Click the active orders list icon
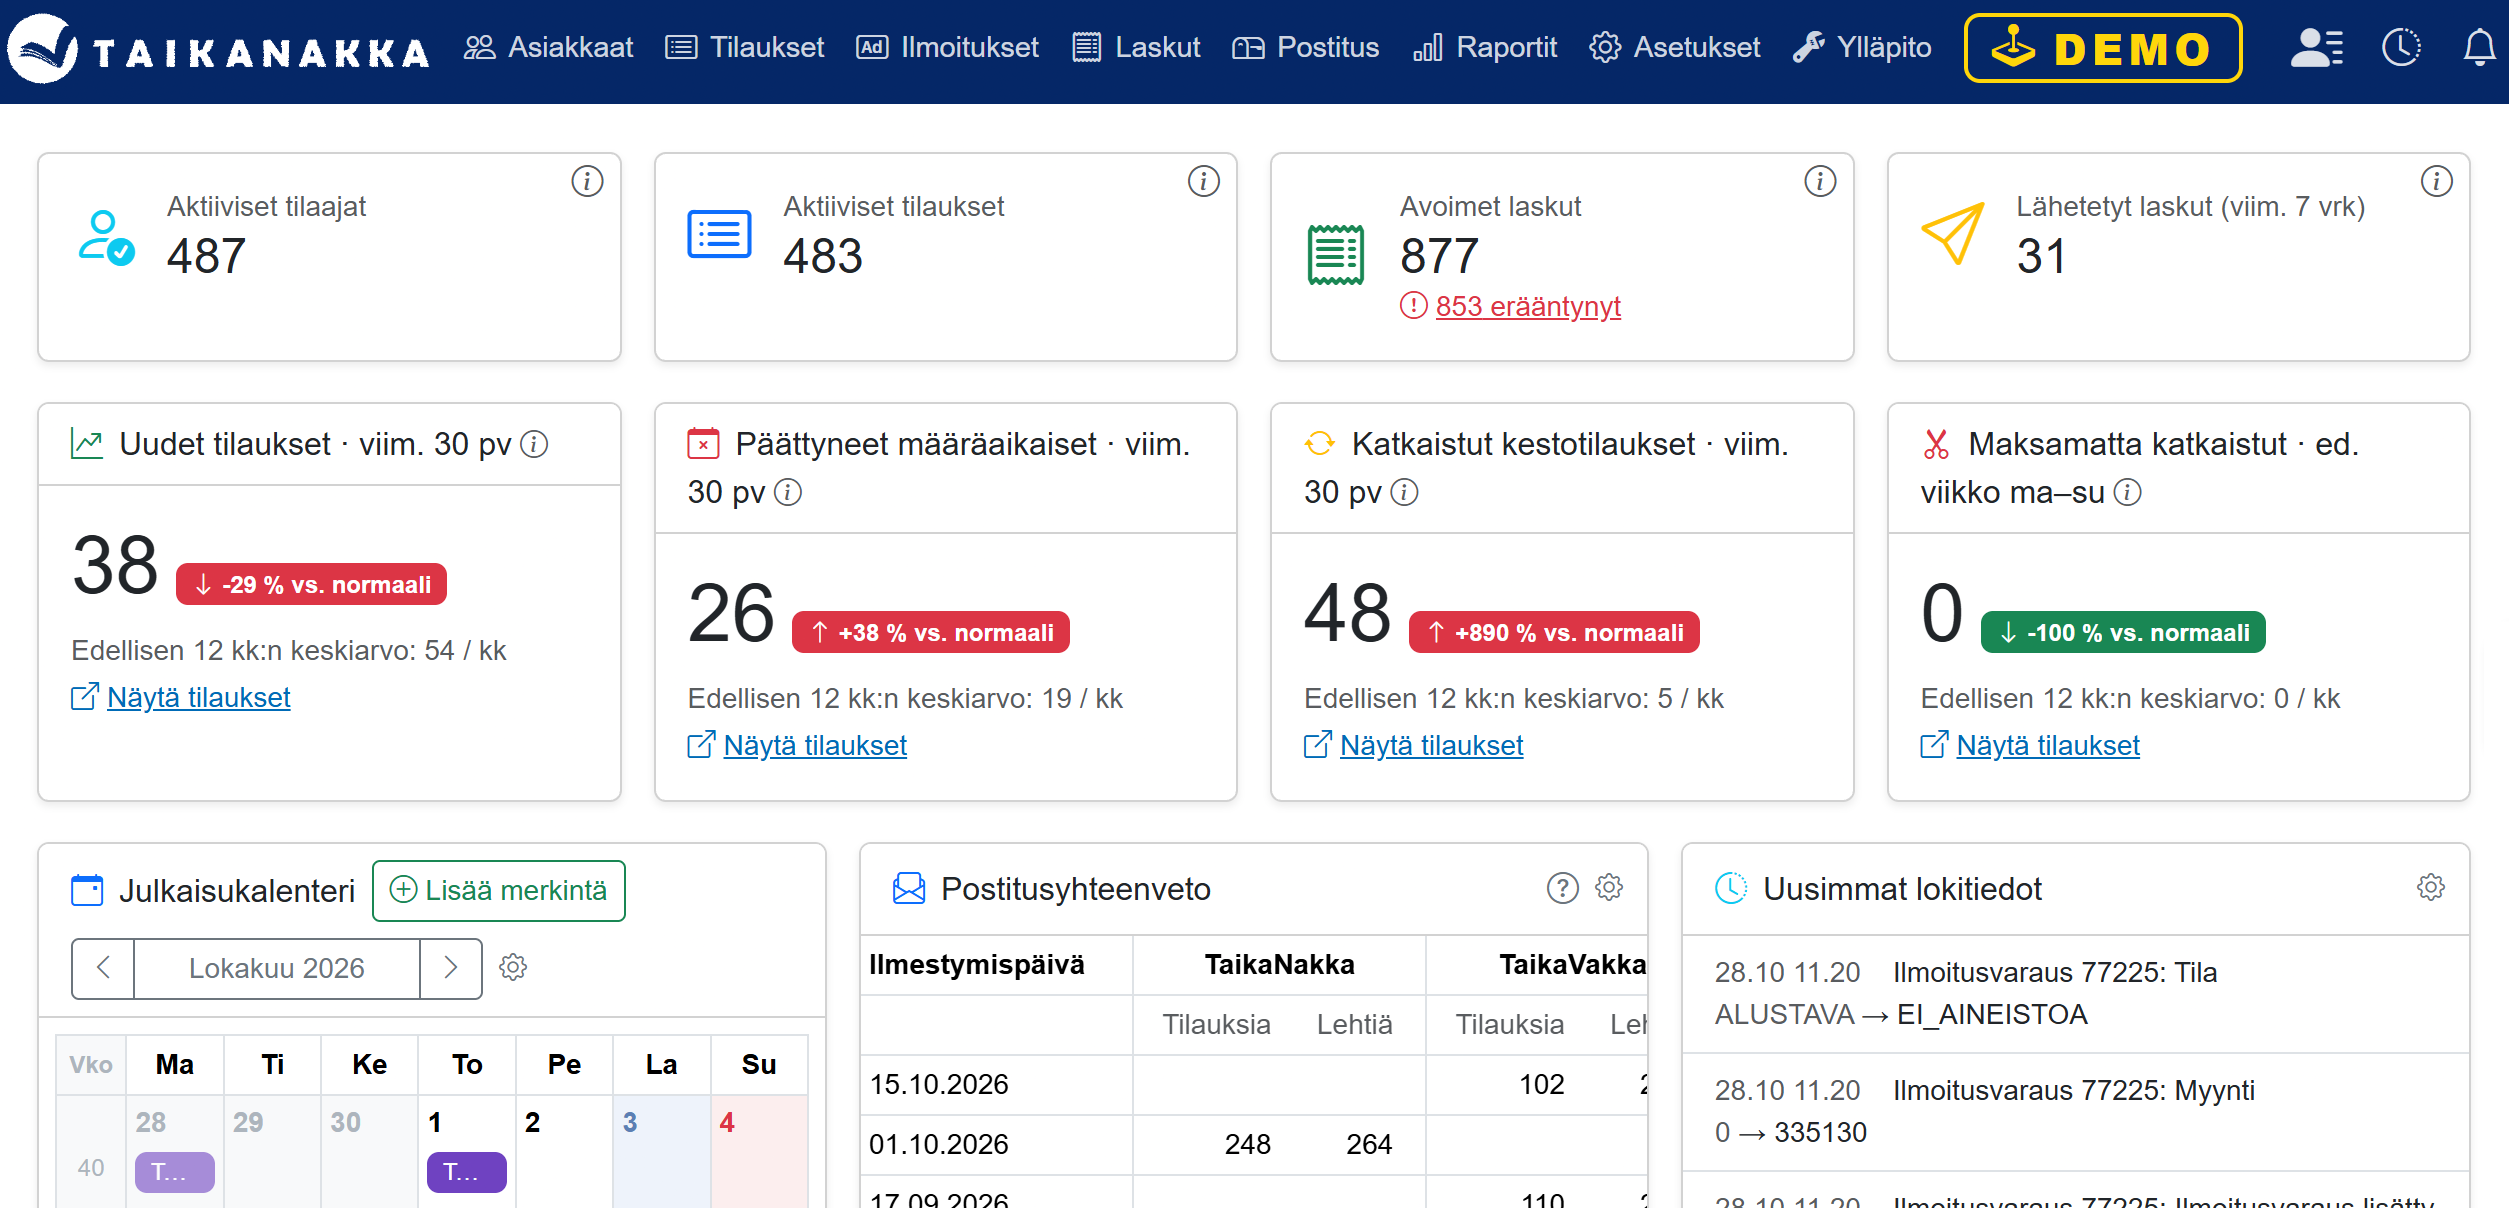 (x=719, y=234)
